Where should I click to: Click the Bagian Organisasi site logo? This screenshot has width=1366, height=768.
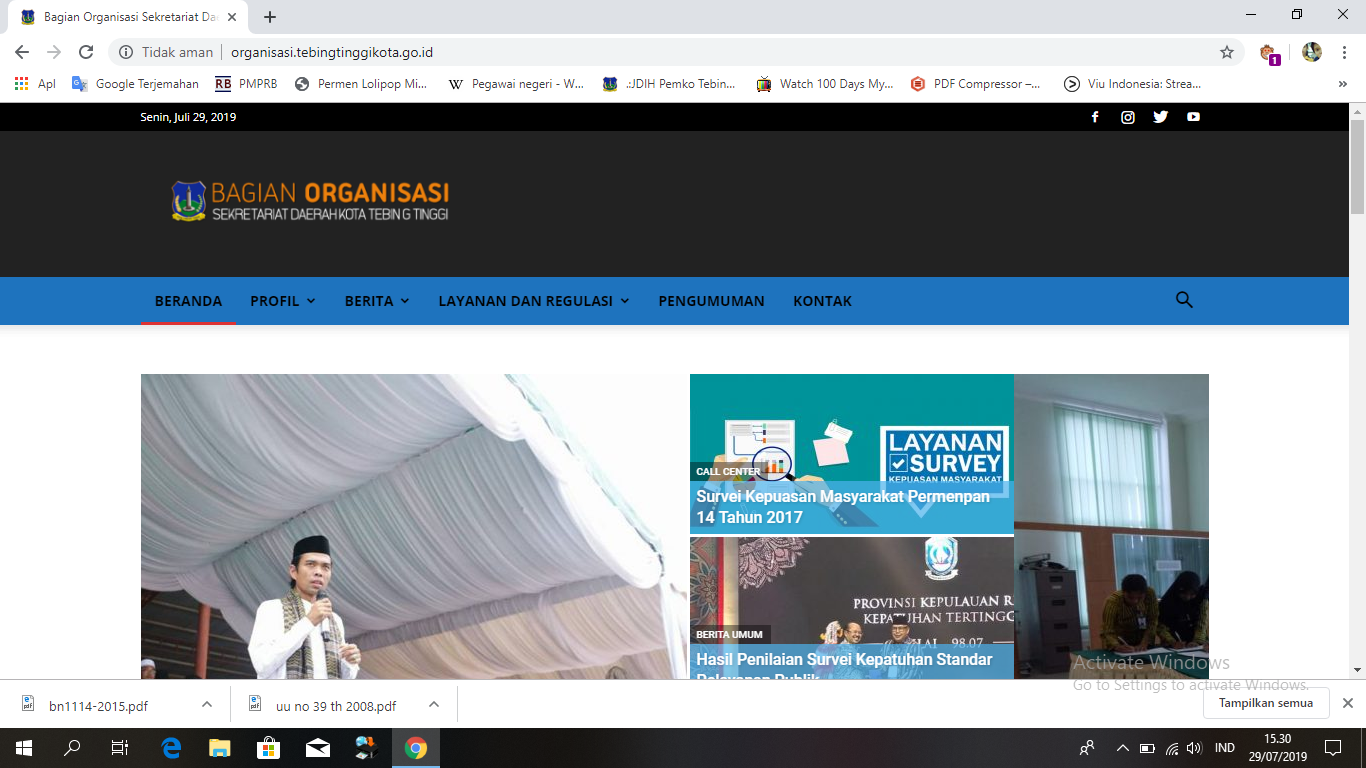click(x=309, y=201)
